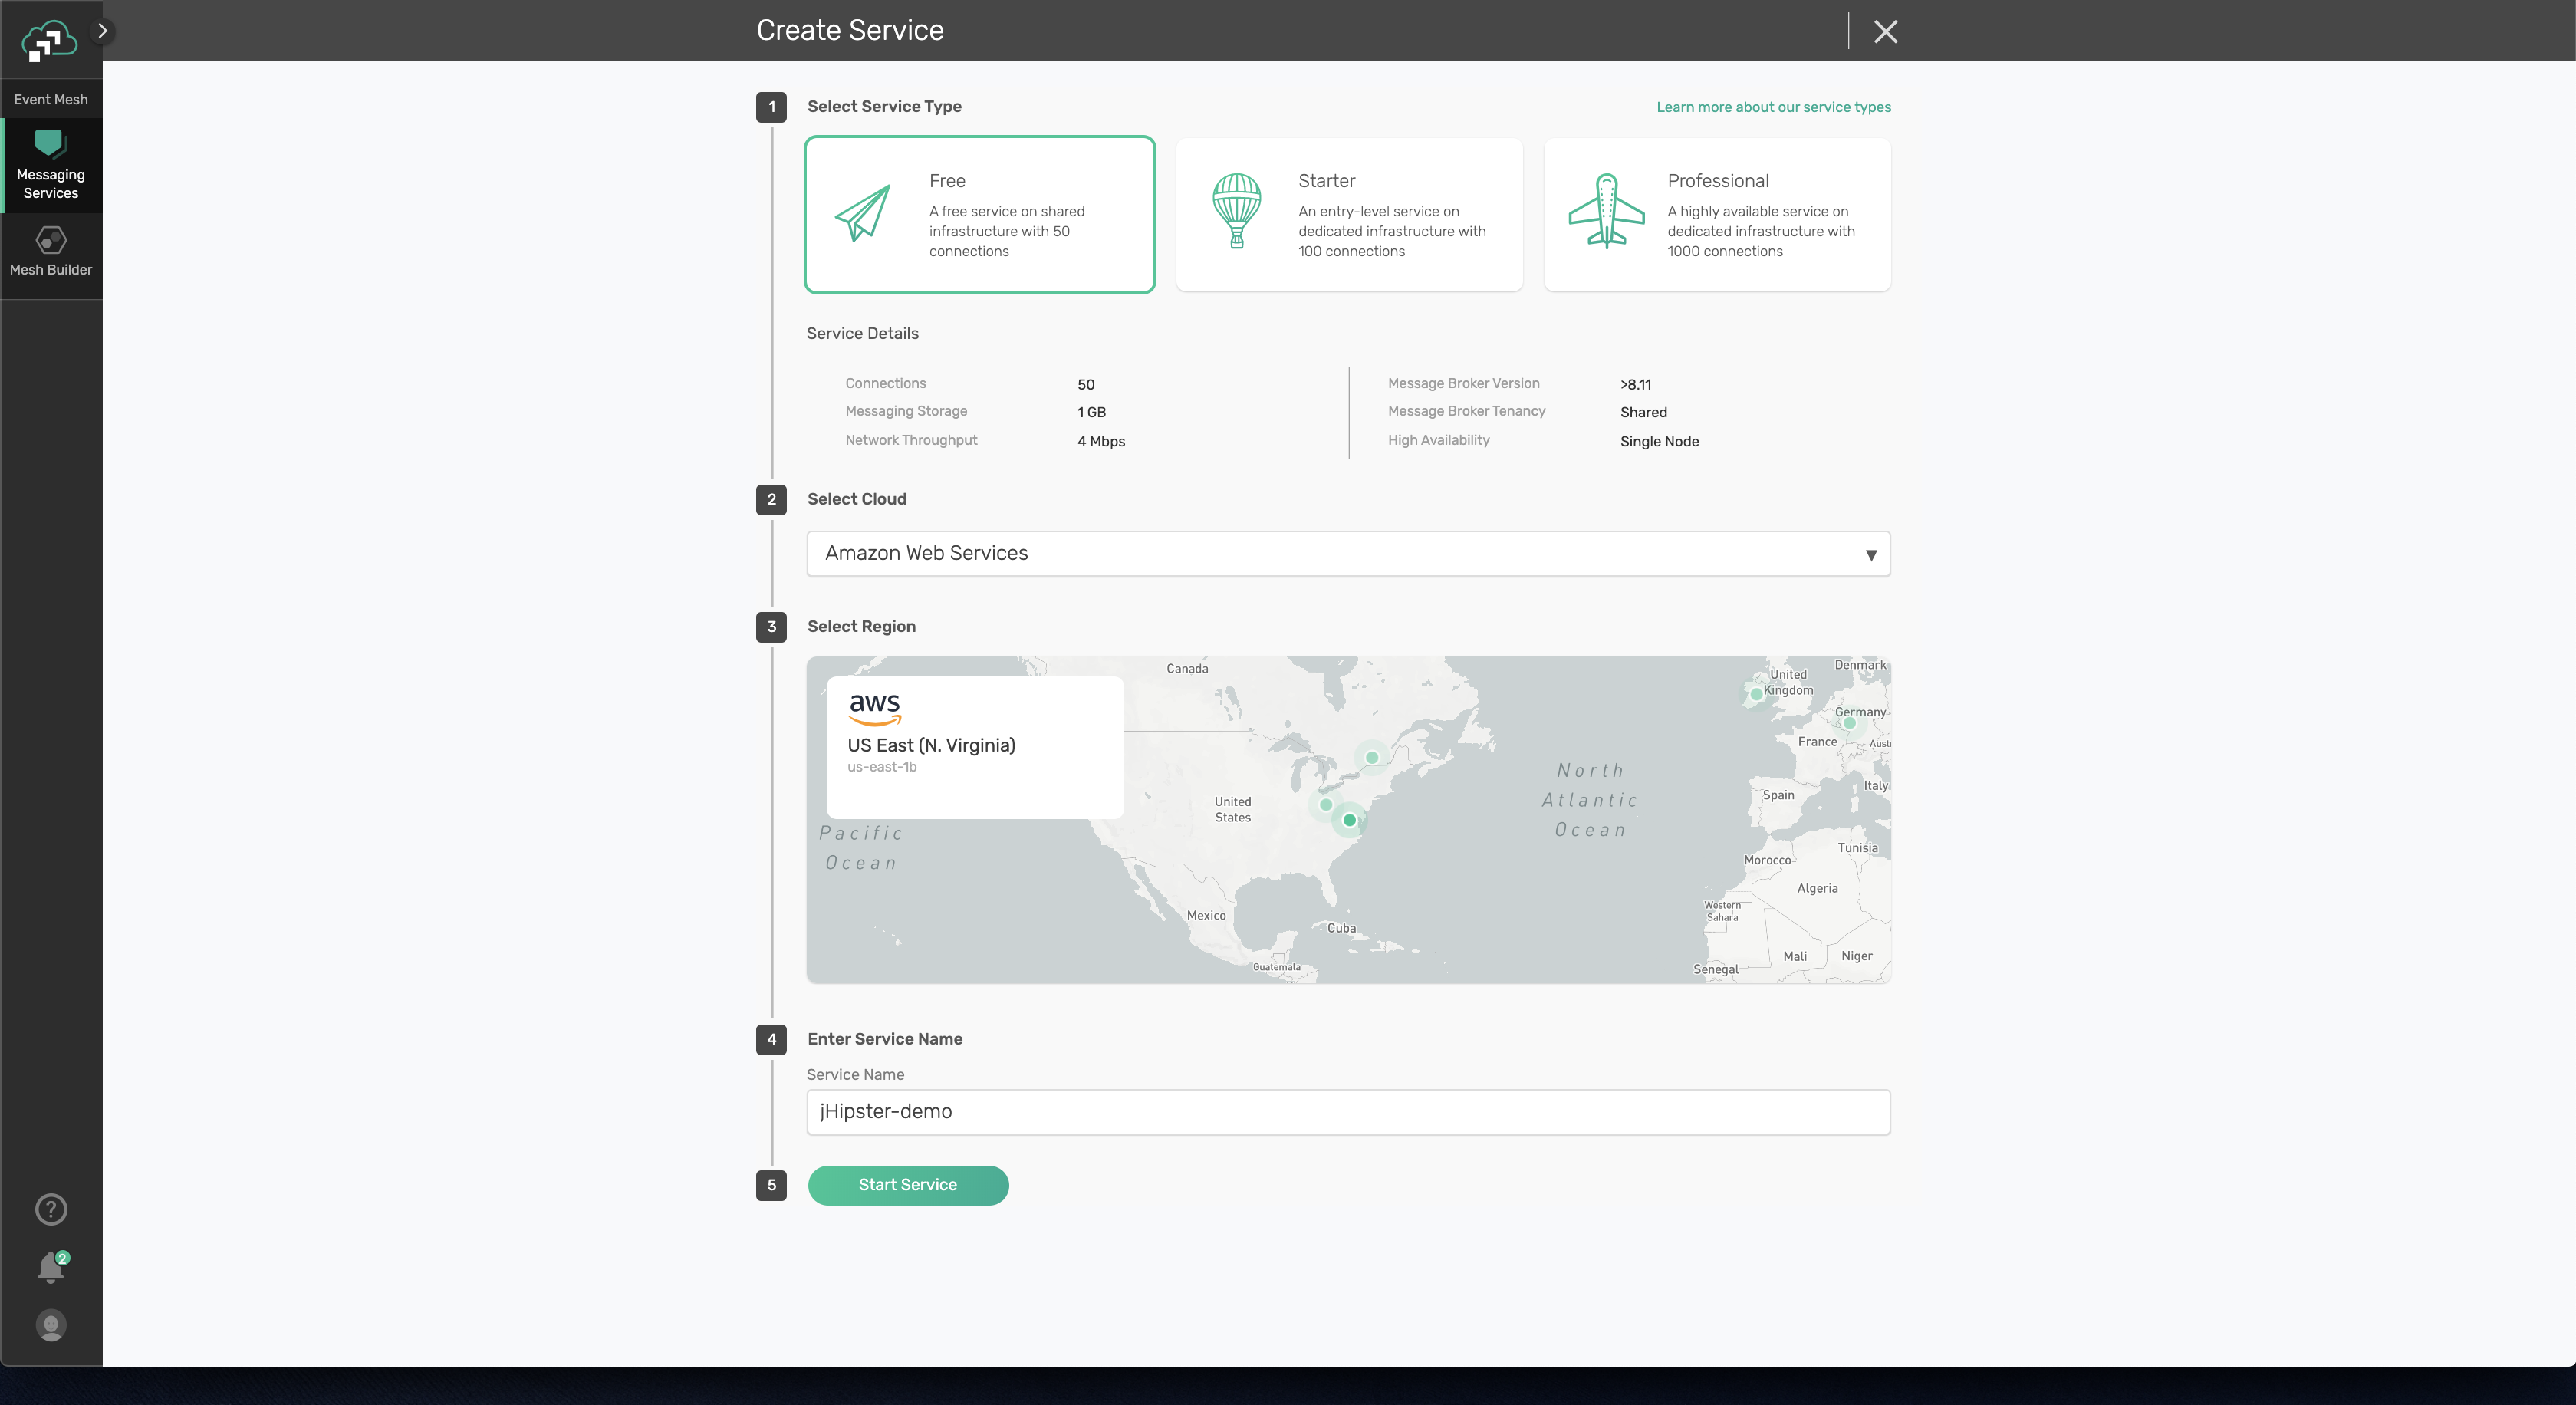Click the Service Name input showing jHipster-demo
The width and height of the screenshot is (2576, 1405).
(x=1348, y=1111)
